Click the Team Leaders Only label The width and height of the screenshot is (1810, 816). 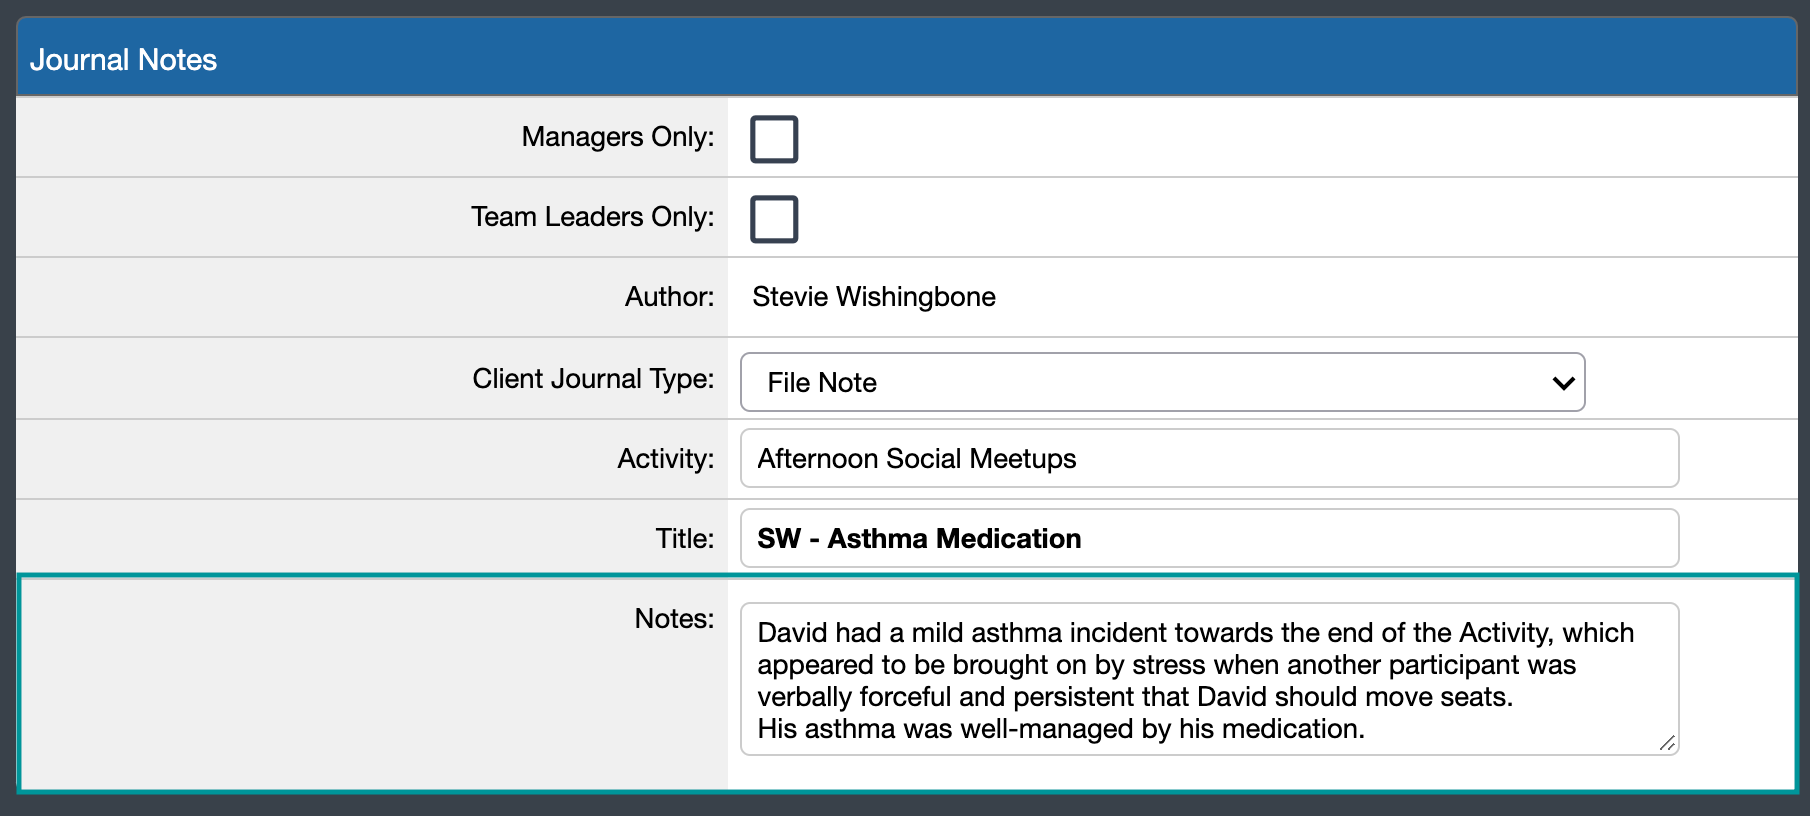[591, 217]
